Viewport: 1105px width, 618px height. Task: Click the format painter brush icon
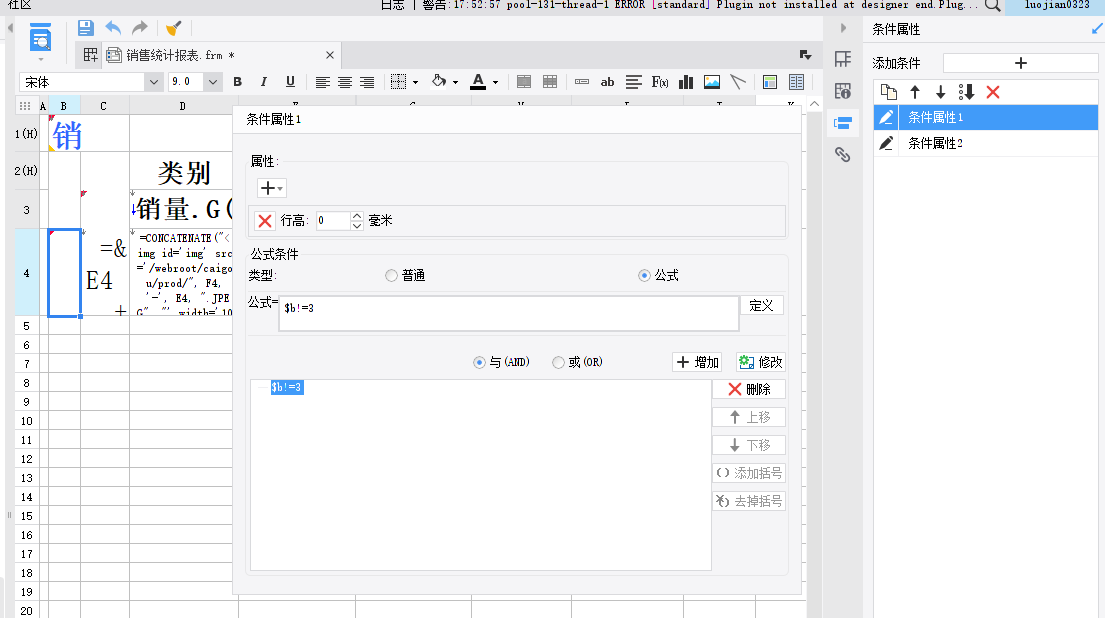pos(173,28)
